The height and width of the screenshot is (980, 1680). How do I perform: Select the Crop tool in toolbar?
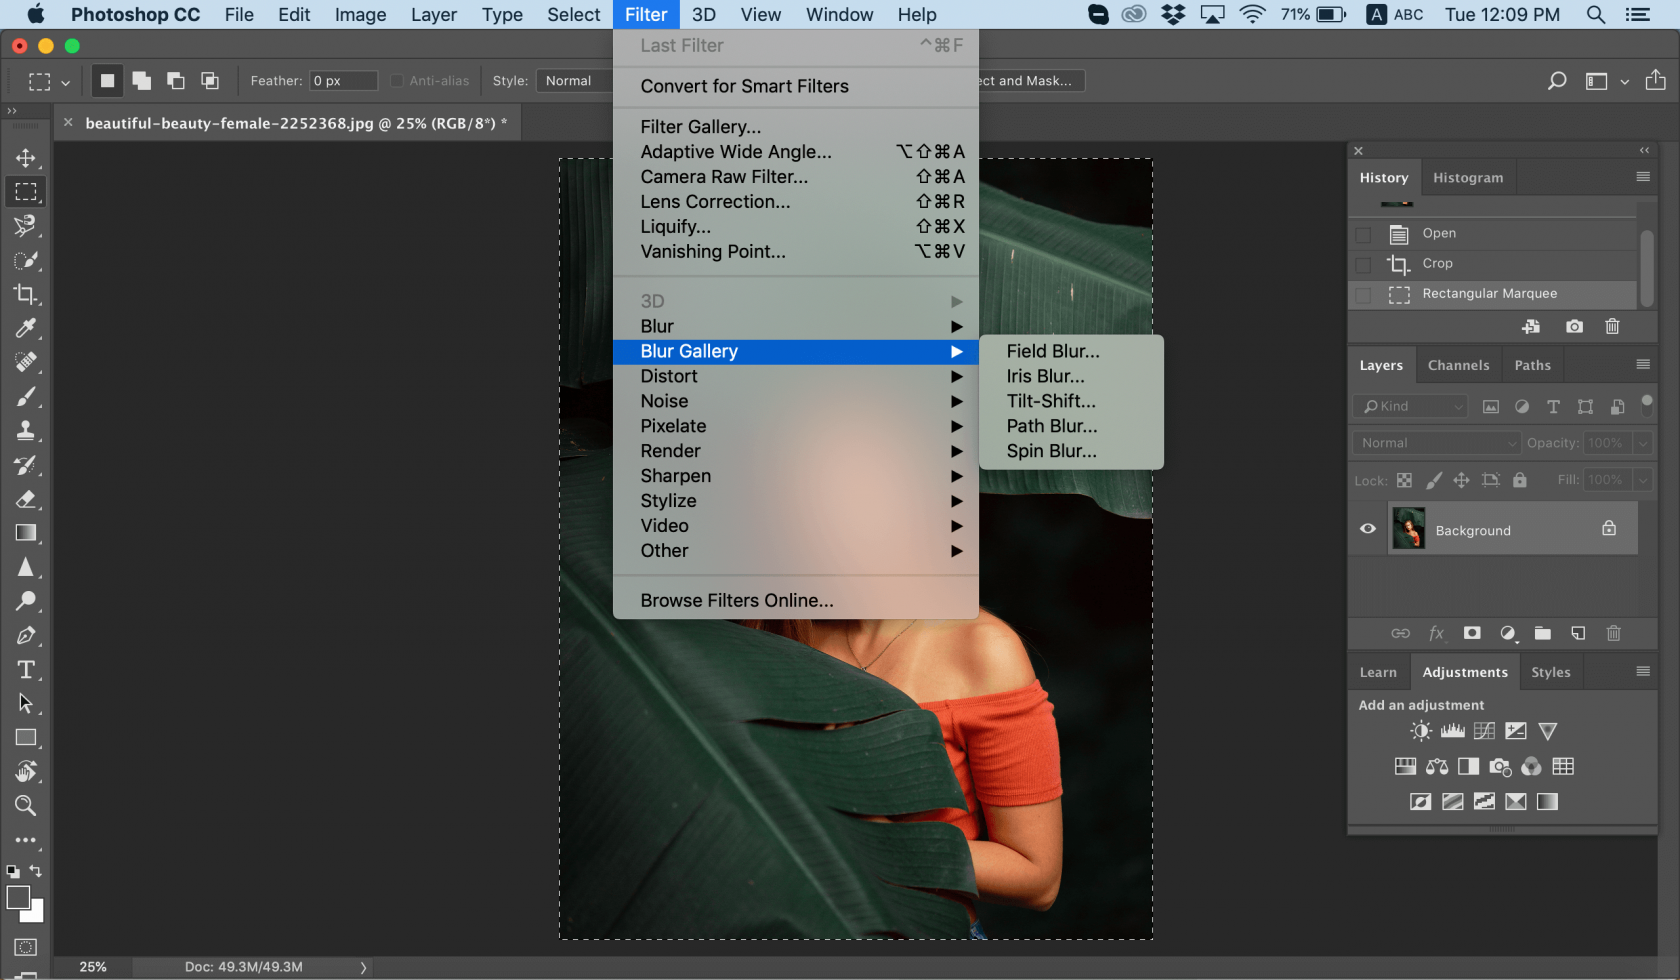[x=26, y=294]
